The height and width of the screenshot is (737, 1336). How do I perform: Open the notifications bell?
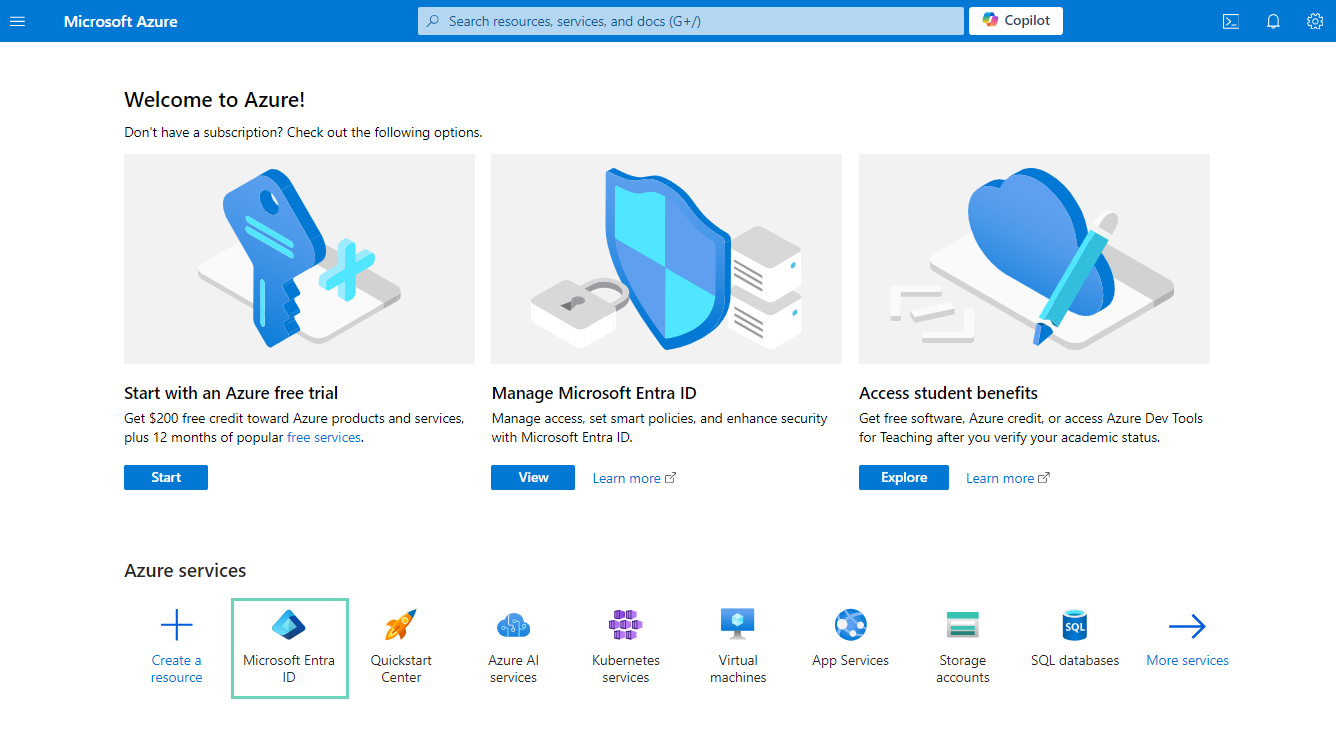tap(1273, 21)
